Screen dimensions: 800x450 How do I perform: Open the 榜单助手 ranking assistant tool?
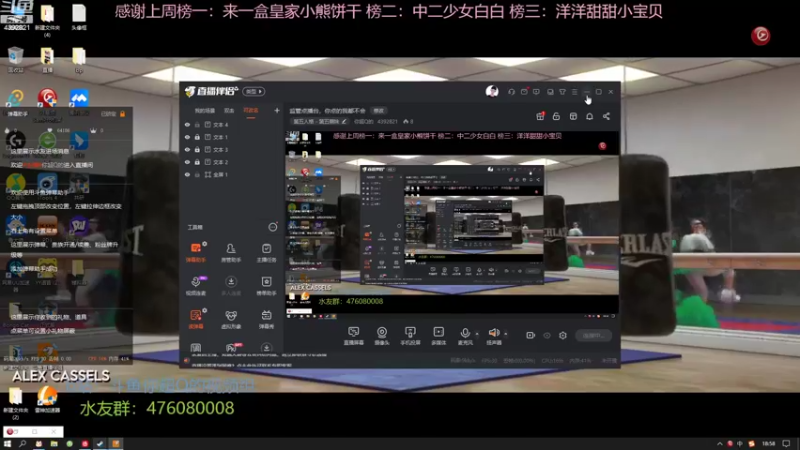[266, 286]
